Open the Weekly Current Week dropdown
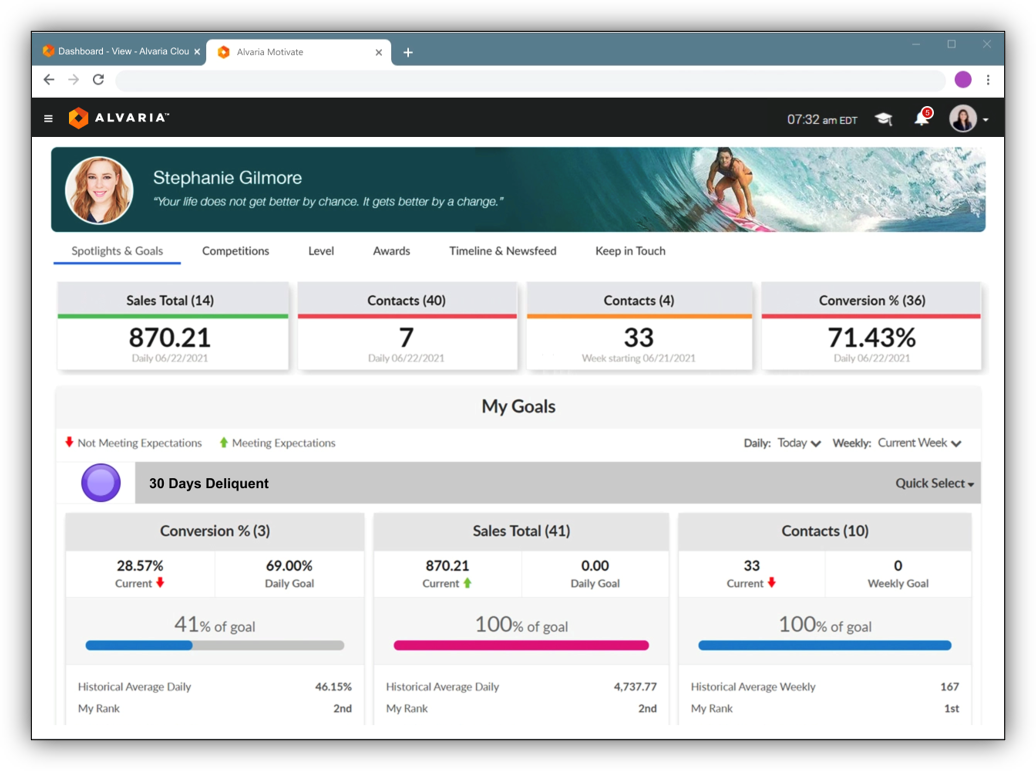The height and width of the screenshot is (771, 1036). click(918, 442)
